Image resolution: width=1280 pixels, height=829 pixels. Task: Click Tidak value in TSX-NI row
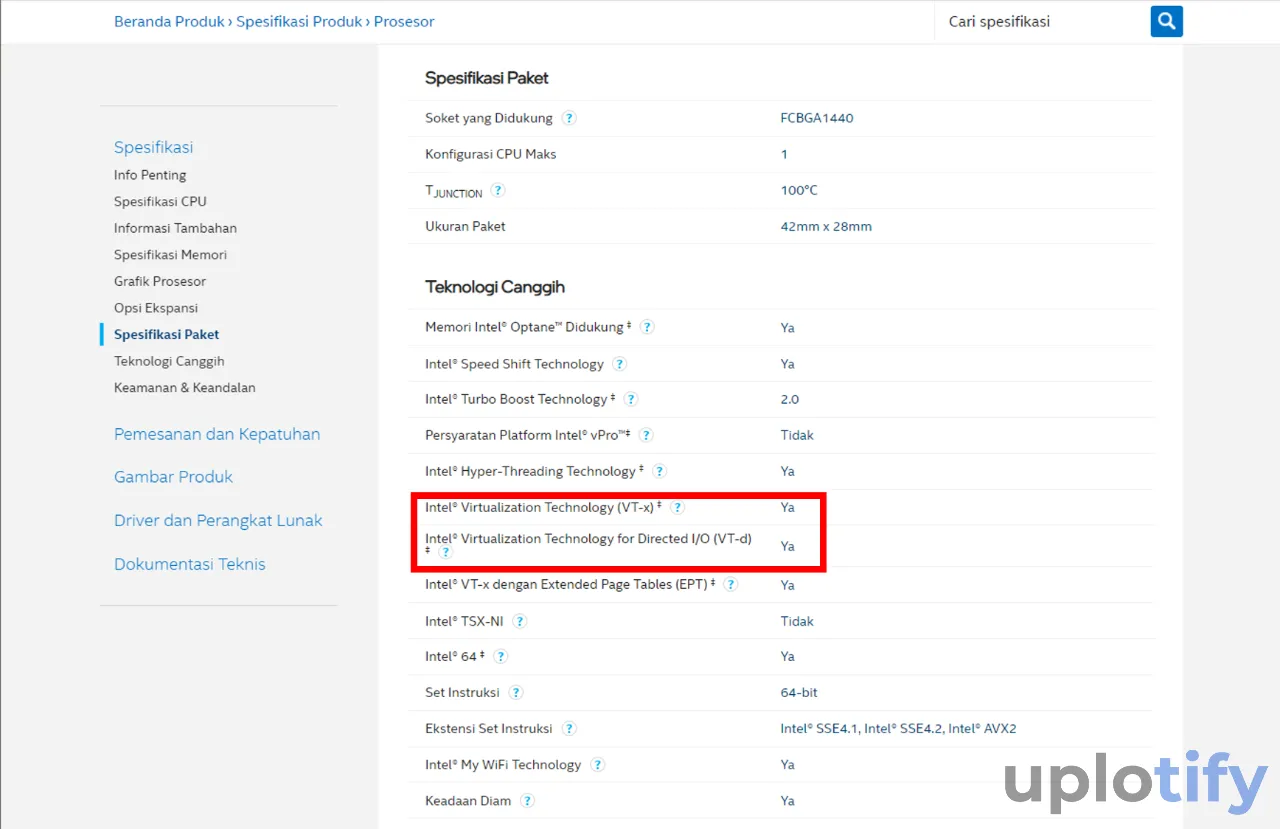pos(797,621)
